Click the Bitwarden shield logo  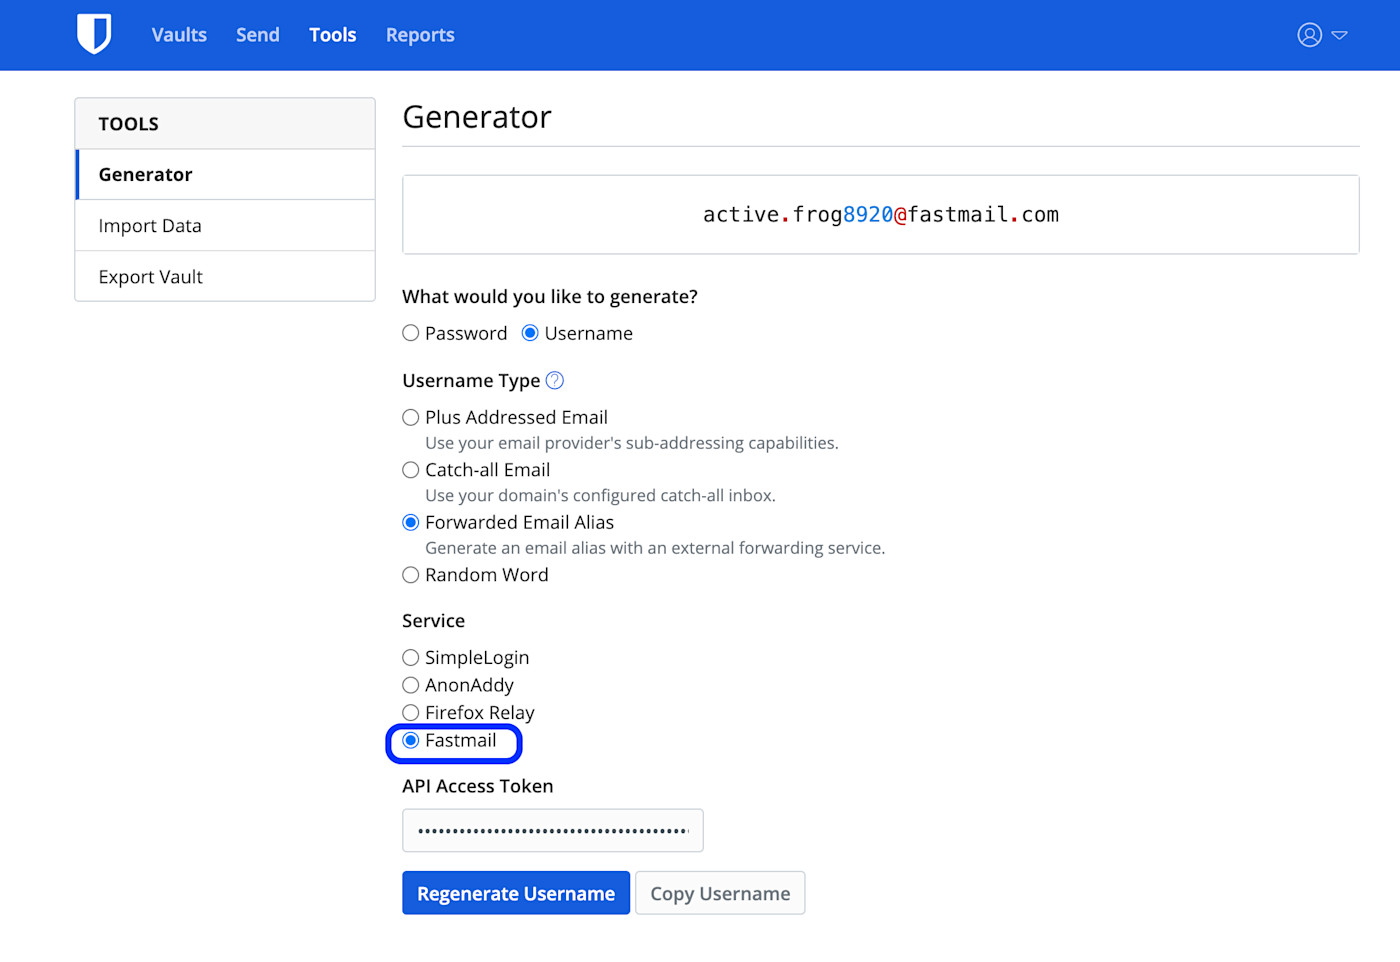click(x=94, y=33)
